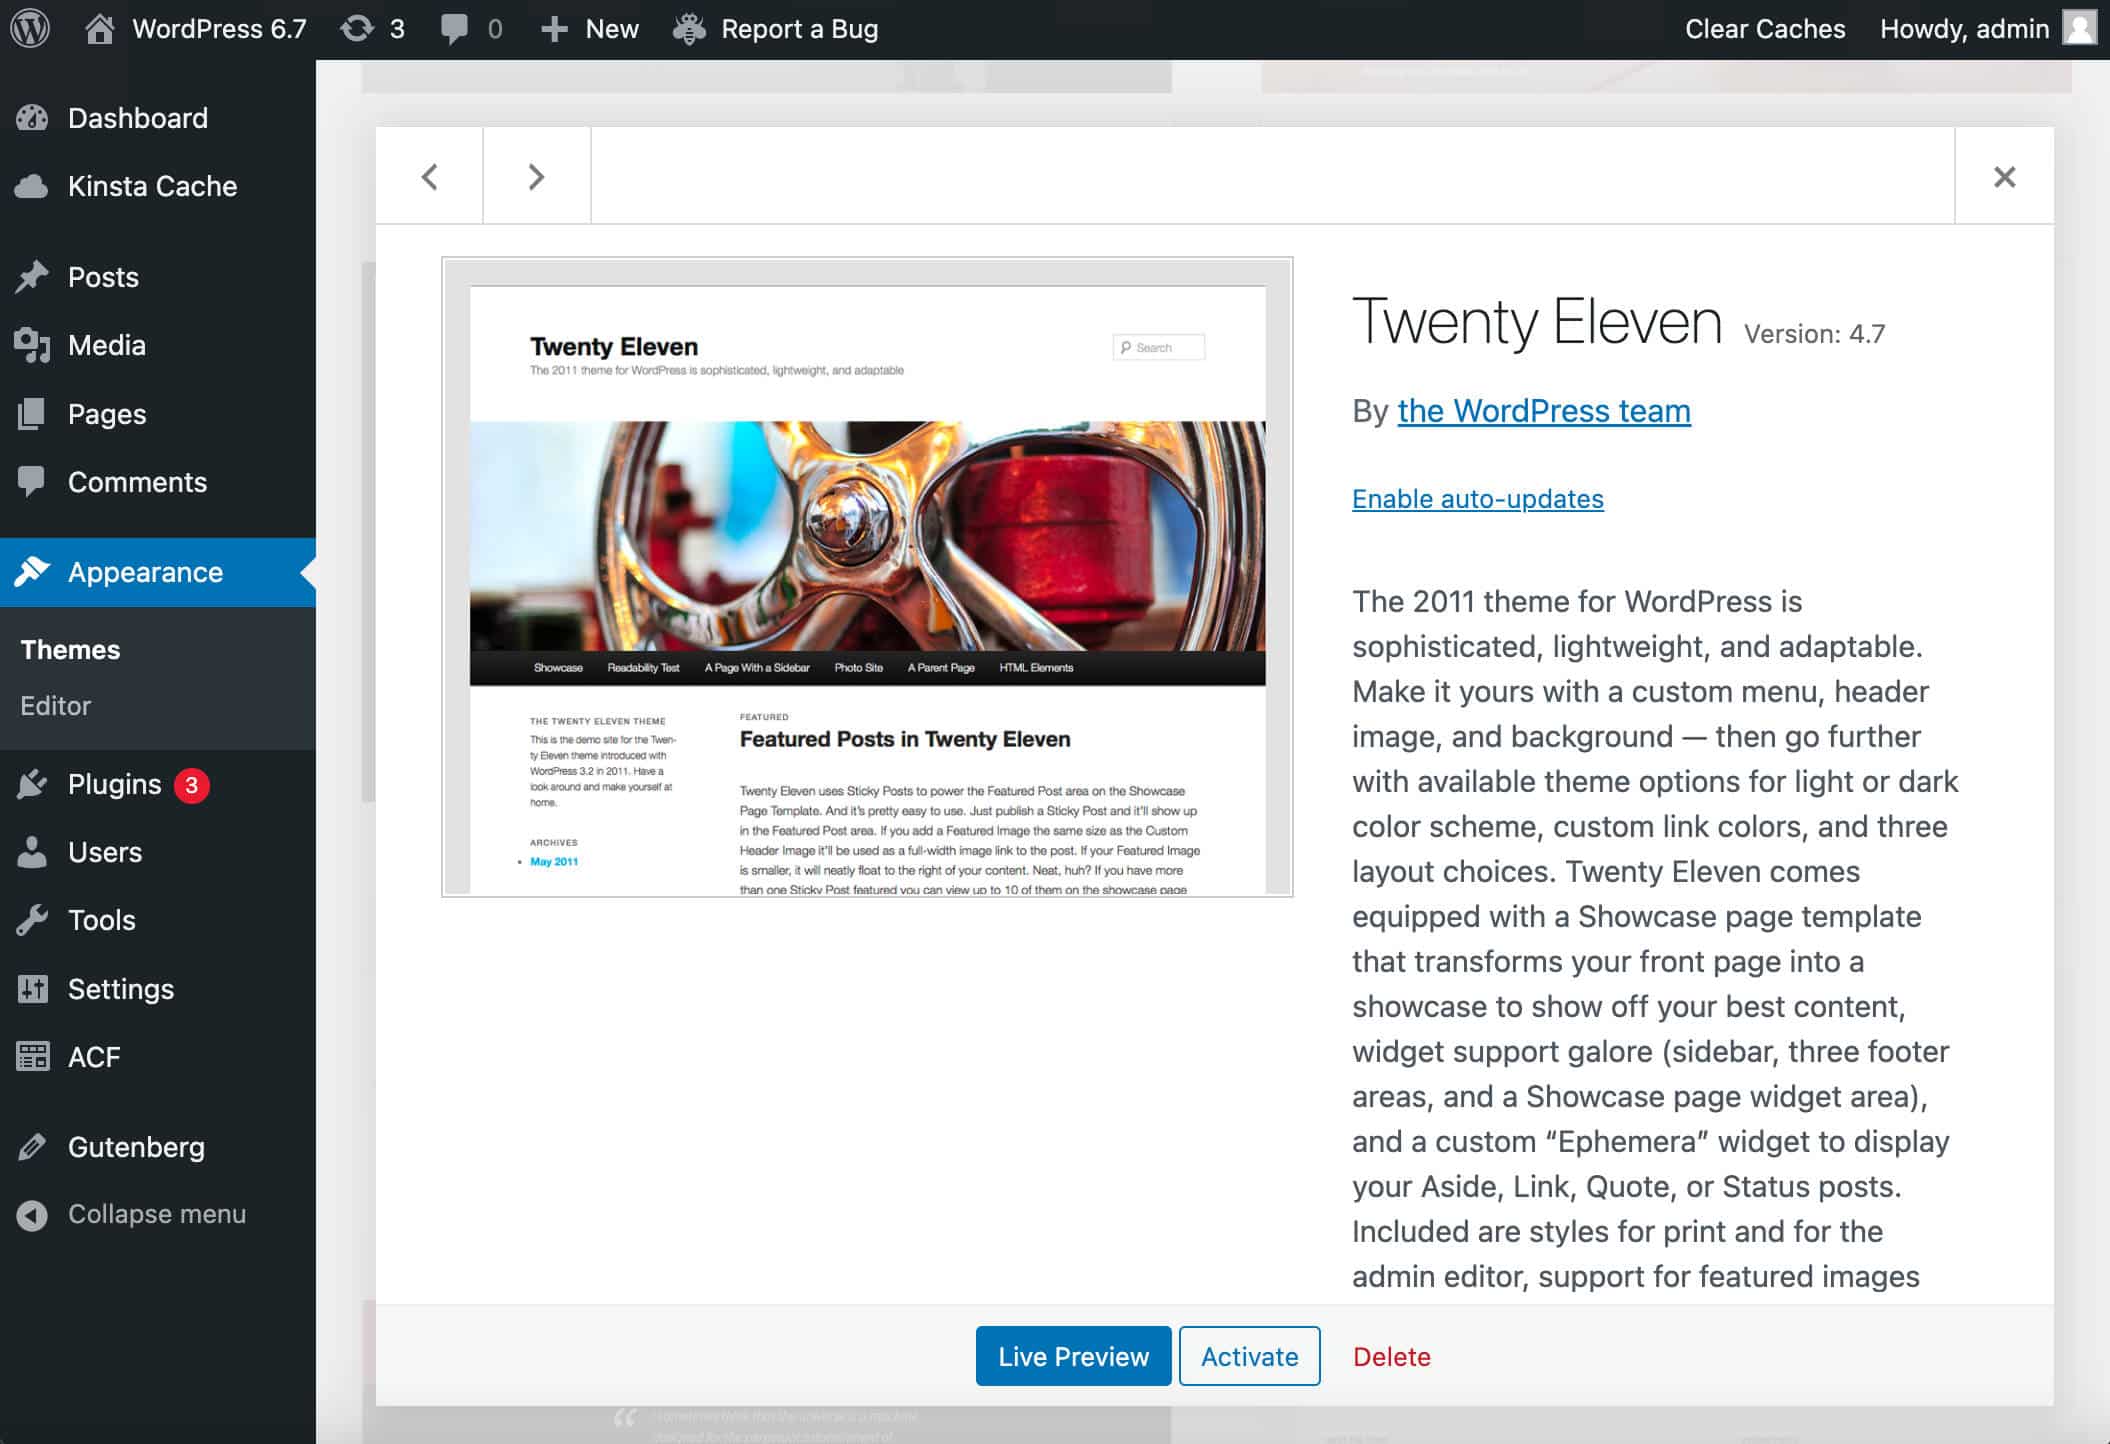This screenshot has height=1444, width=2110.
Task: Navigate to previous theme using arrow
Action: pyautogui.click(x=428, y=176)
